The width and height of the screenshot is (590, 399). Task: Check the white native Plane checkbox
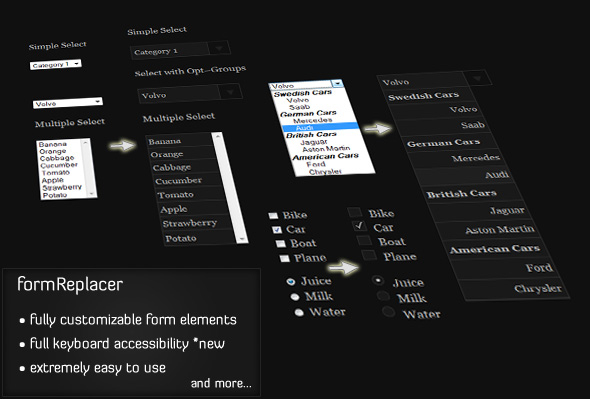pyautogui.click(x=284, y=258)
